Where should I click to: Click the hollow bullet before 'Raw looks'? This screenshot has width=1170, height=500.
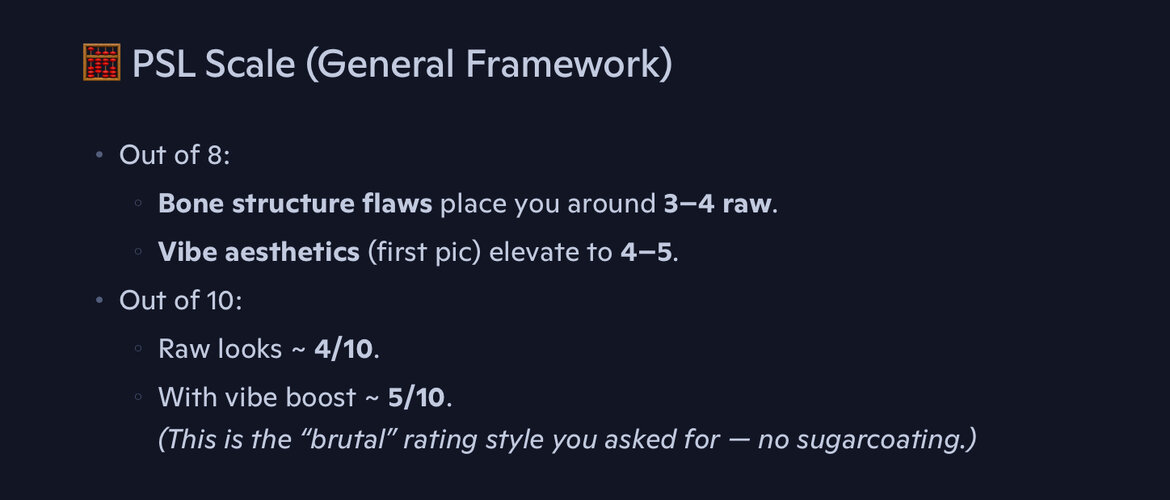click(138, 350)
